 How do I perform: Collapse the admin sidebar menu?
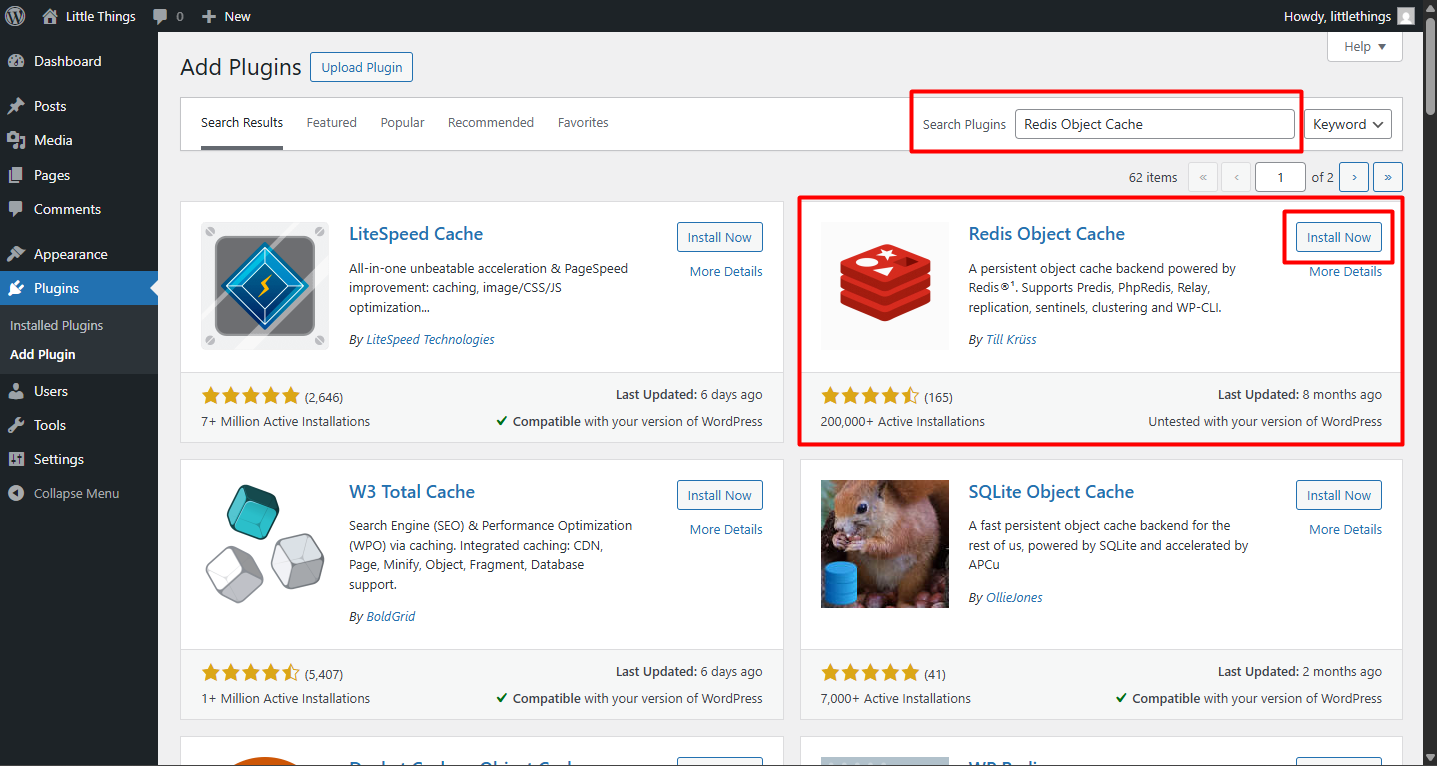point(76,493)
